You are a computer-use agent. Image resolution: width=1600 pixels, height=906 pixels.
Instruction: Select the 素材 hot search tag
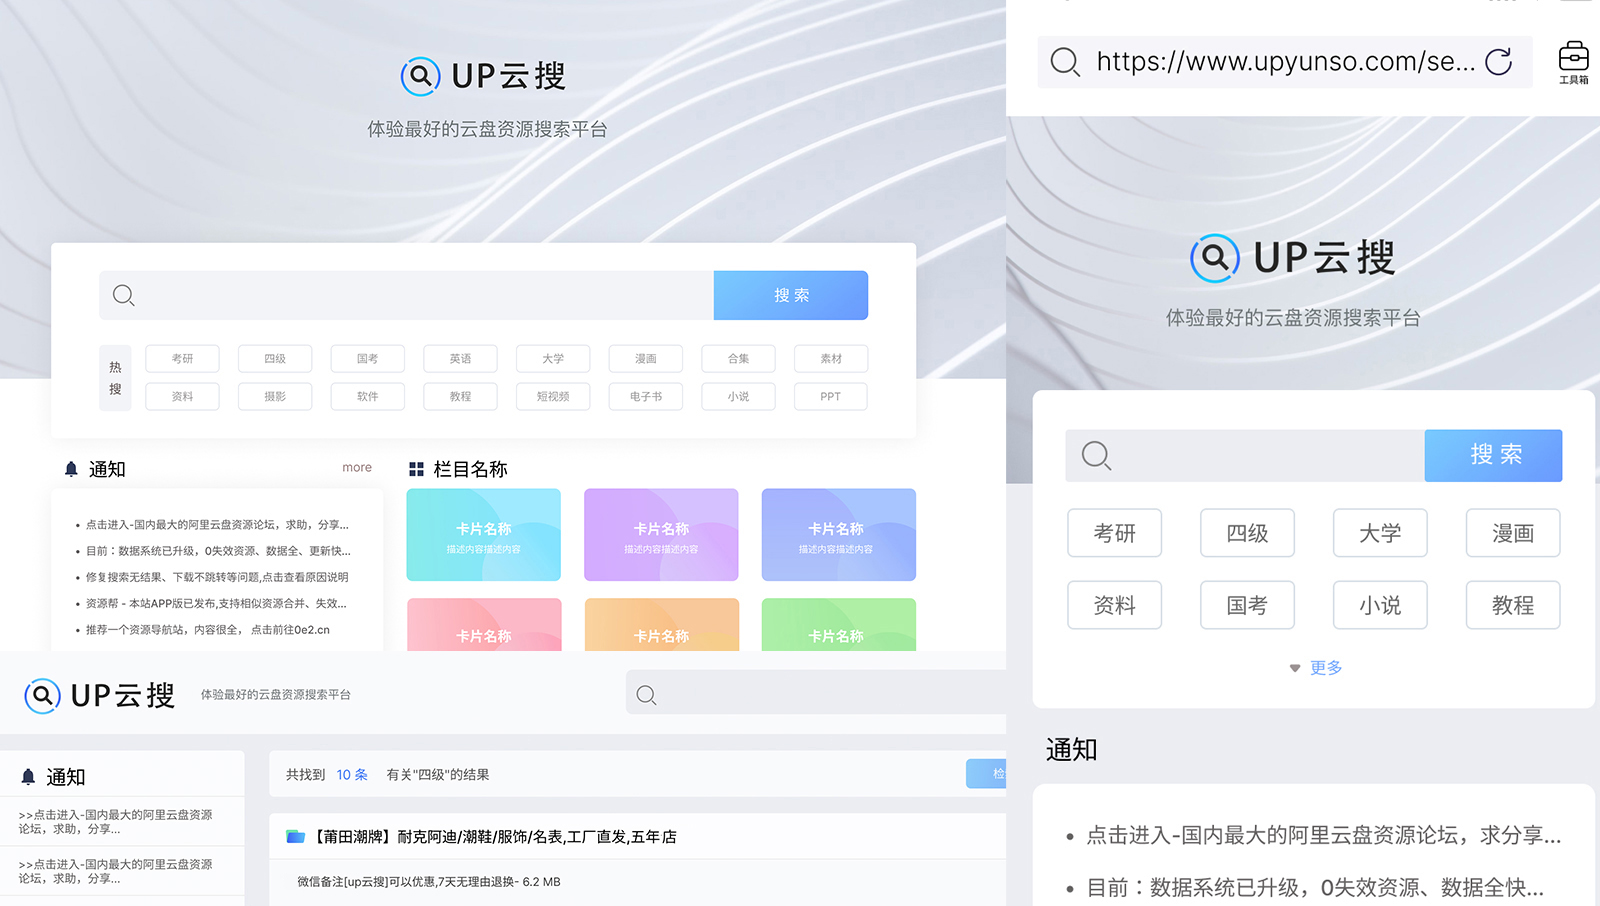(831, 358)
